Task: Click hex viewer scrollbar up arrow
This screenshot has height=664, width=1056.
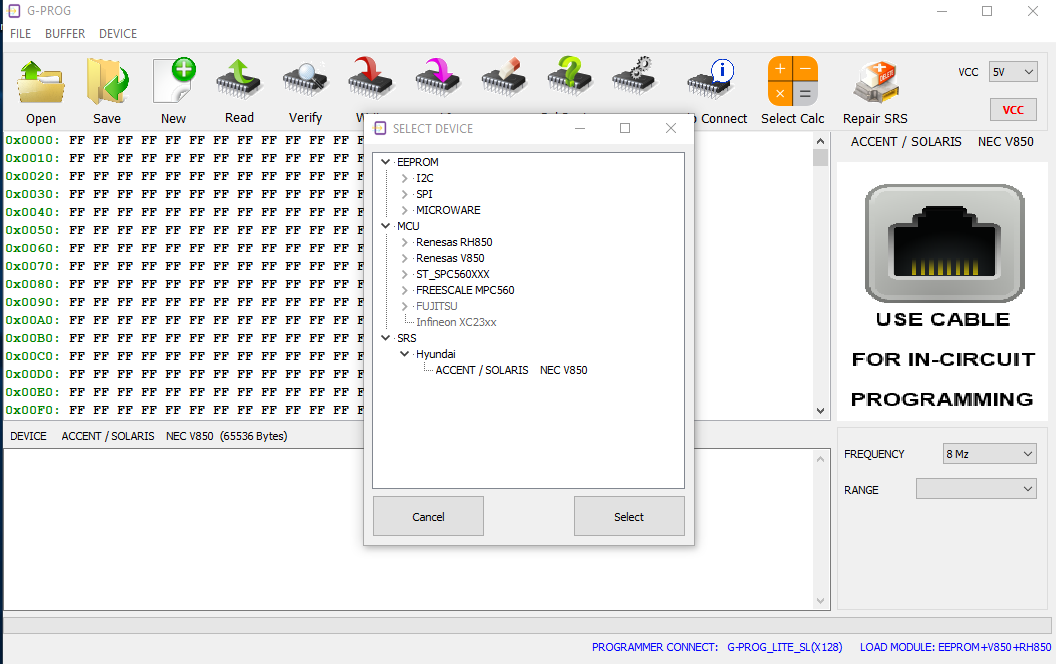Action: (820, 141)
